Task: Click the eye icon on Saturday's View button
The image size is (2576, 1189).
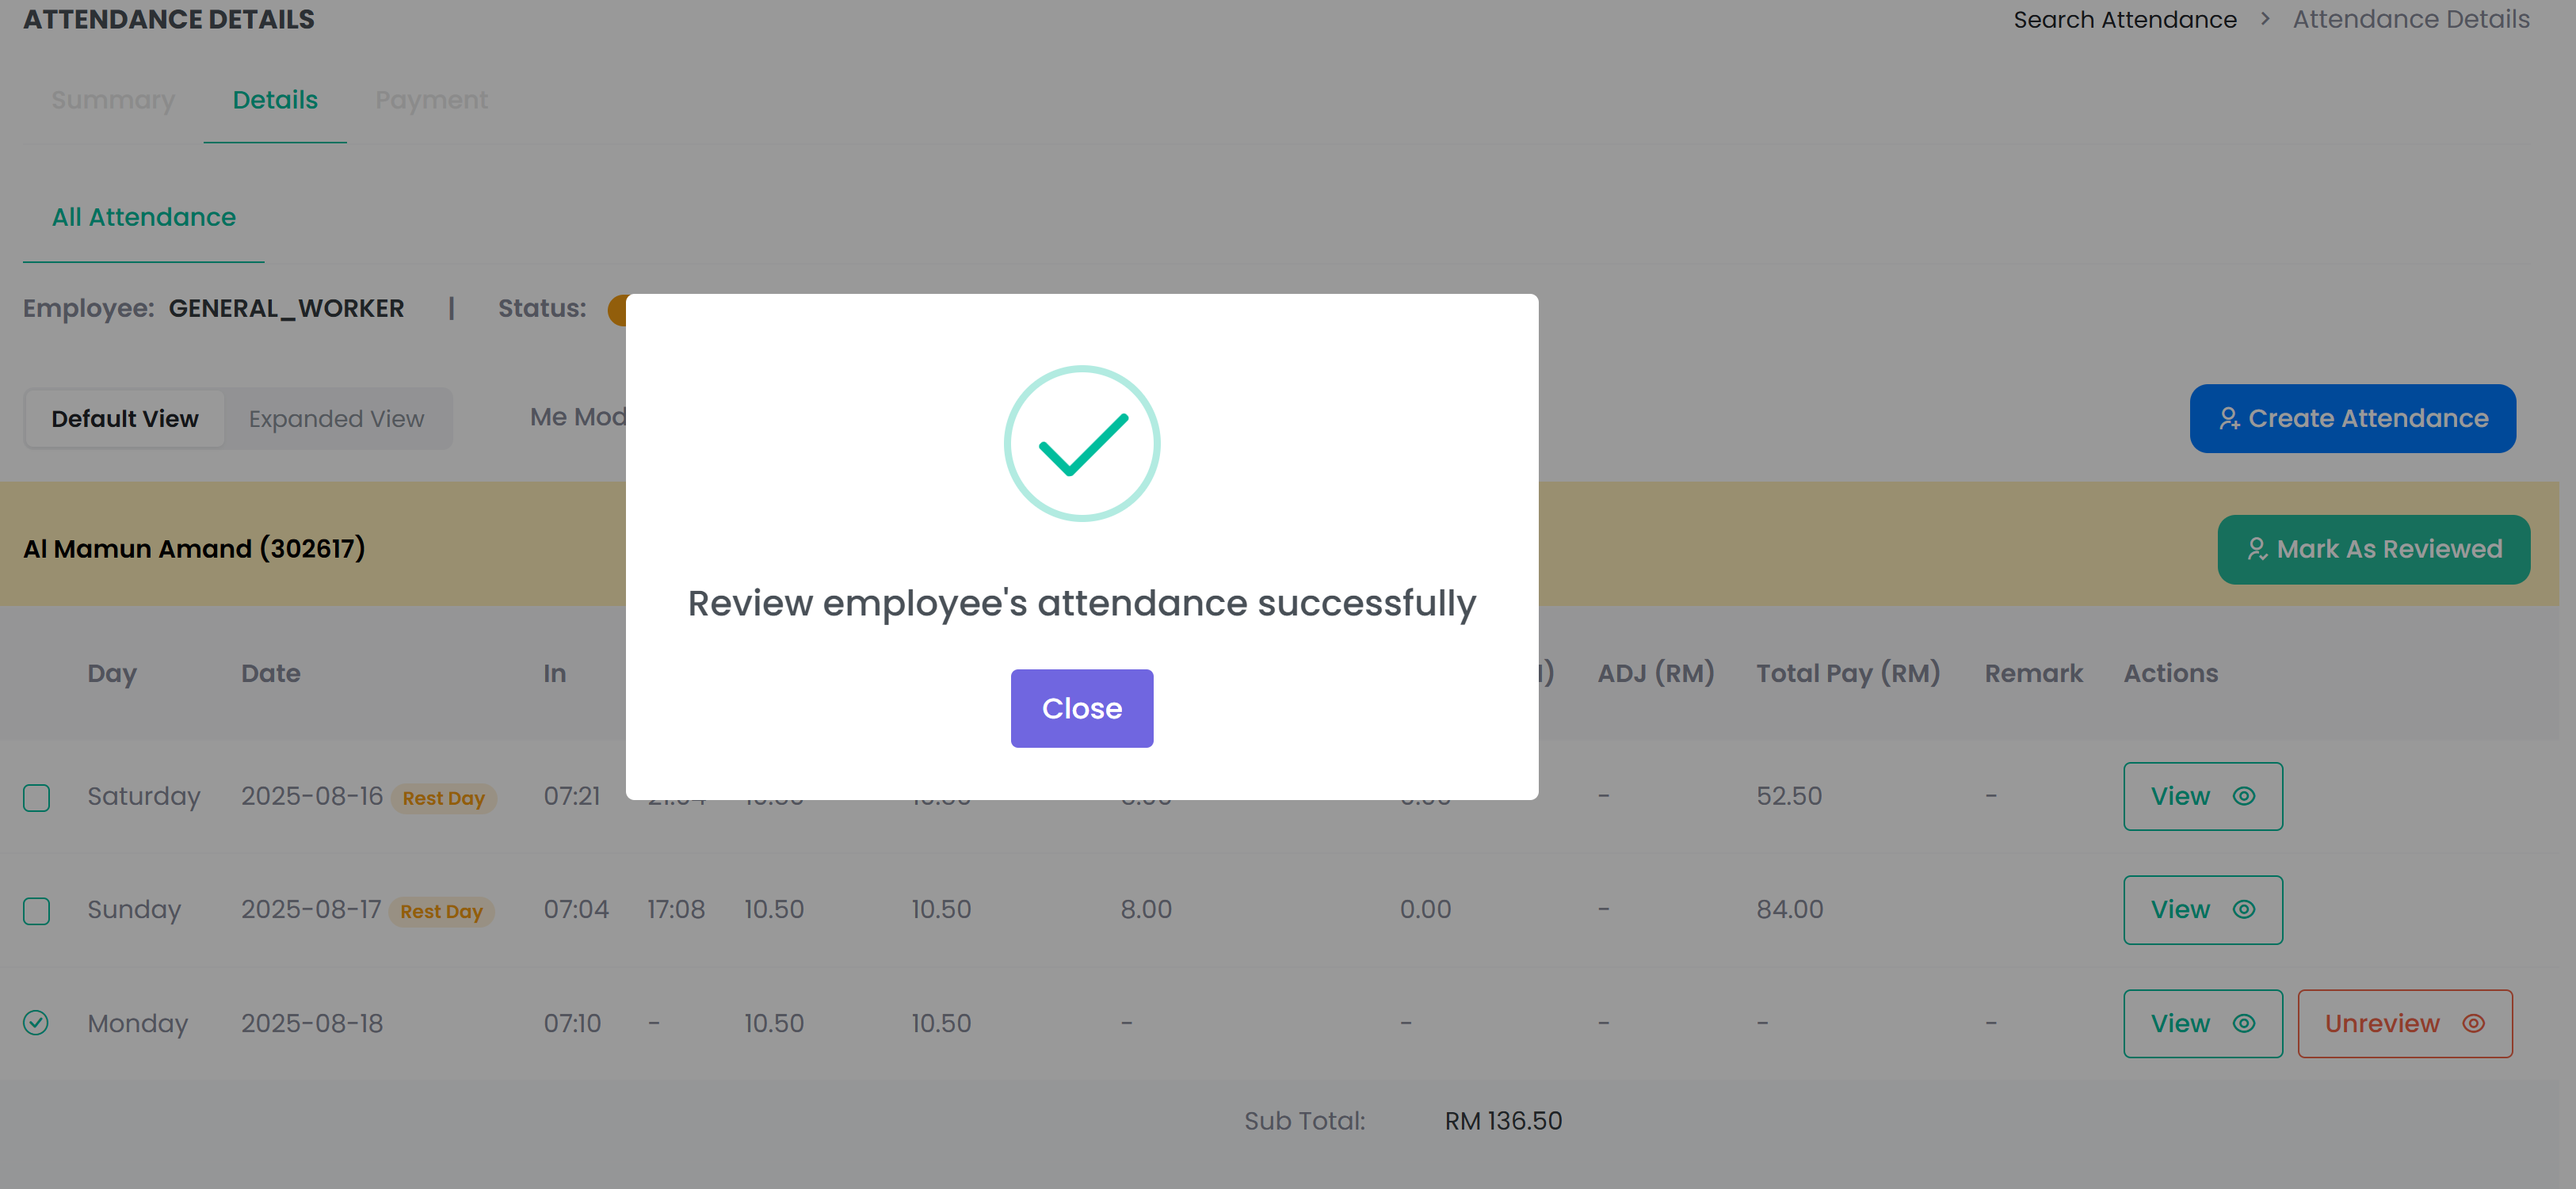Action: (2243, 796)
